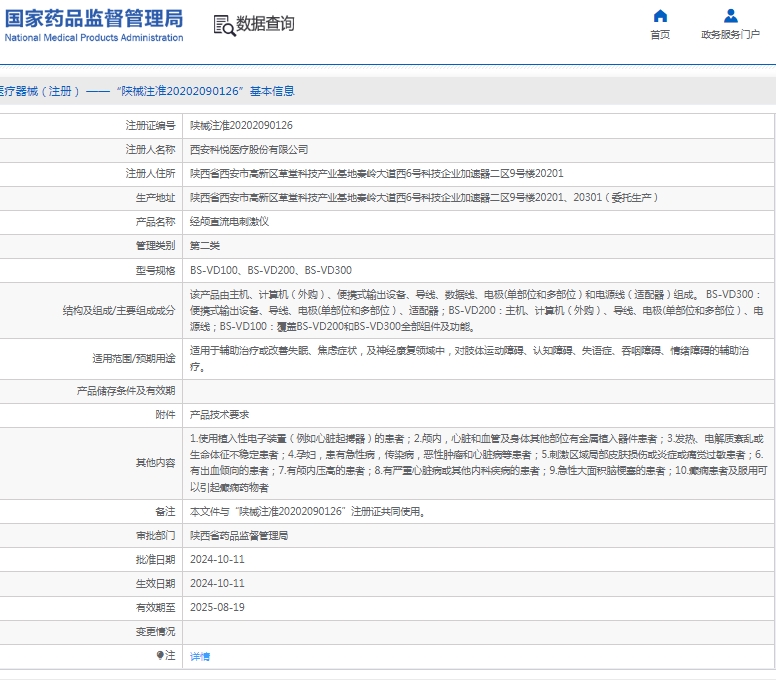Click the expiry date 2025-08-19

217,607
